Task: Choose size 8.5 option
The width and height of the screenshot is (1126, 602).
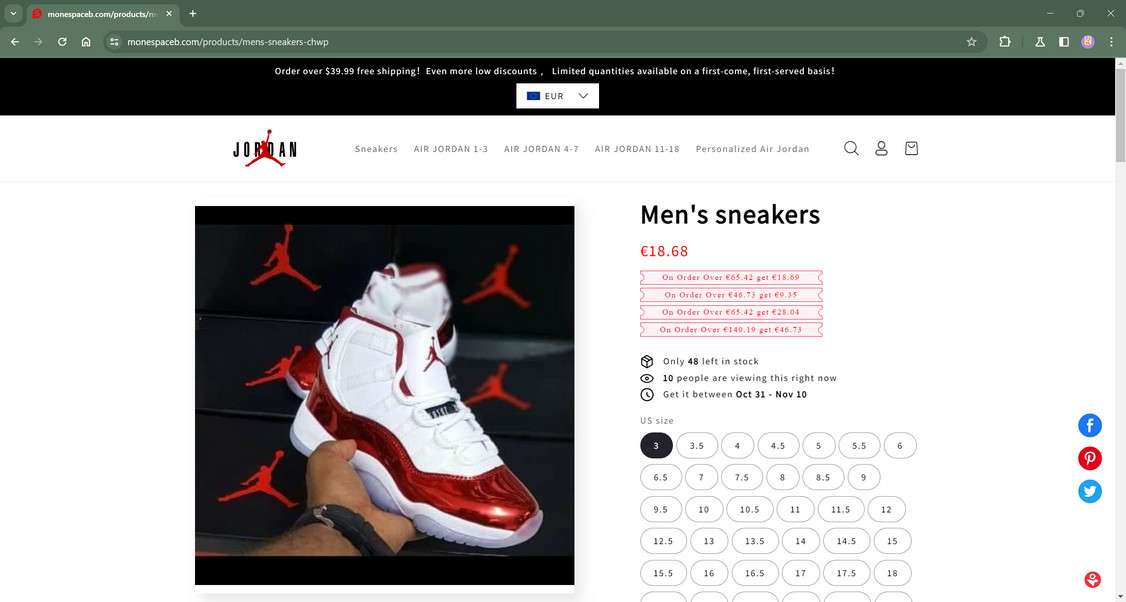Action: (x=823, y=477)
